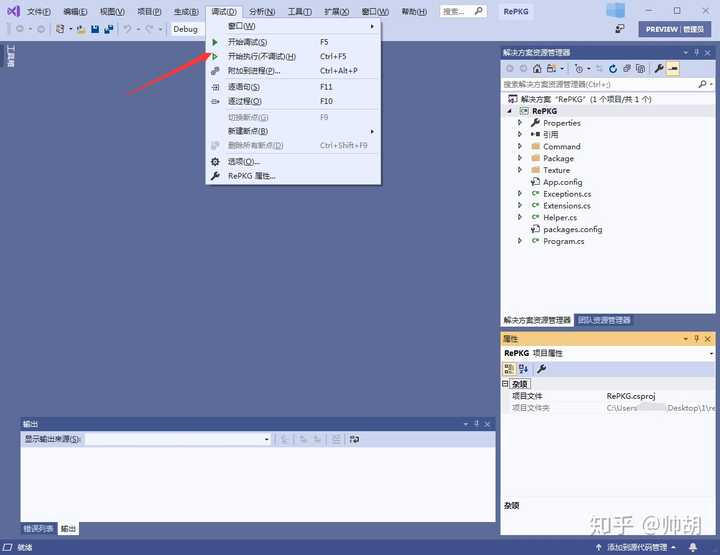Expand the Command folder

(520, 146)
